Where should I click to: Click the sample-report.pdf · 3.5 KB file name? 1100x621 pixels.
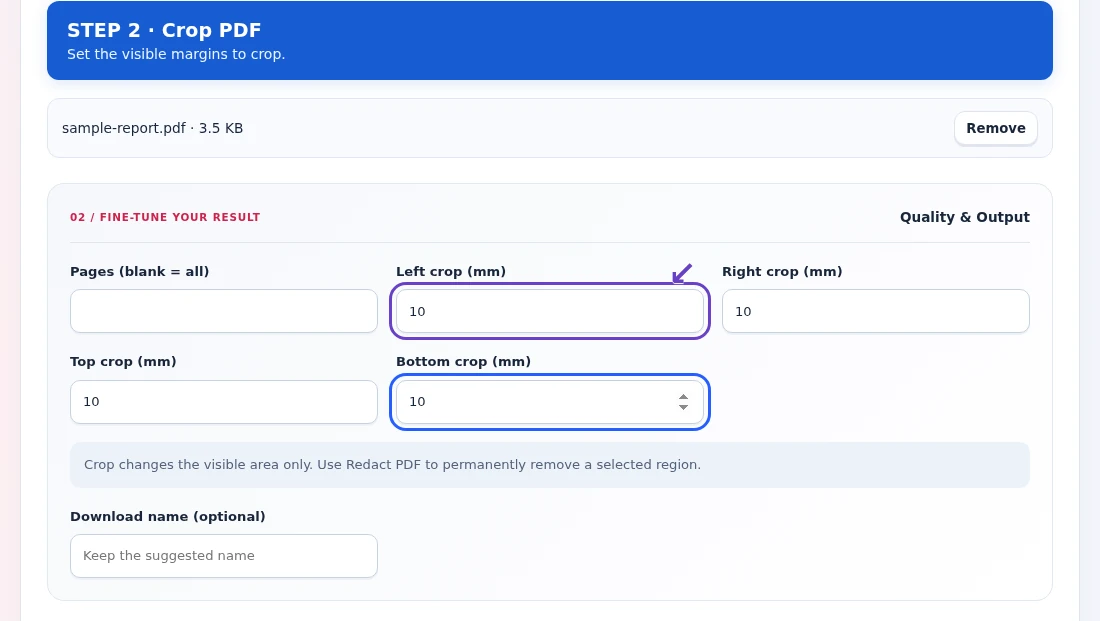[x=152, y=128]
